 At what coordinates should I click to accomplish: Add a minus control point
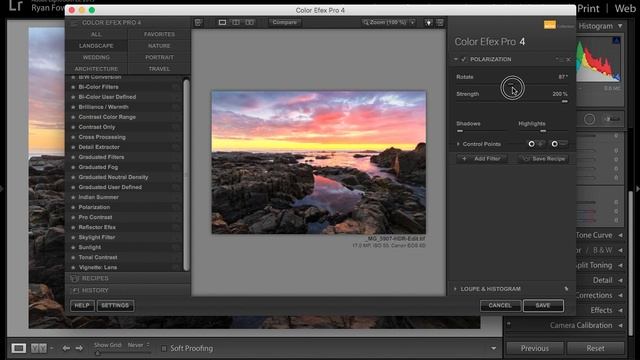click(559, 144)
